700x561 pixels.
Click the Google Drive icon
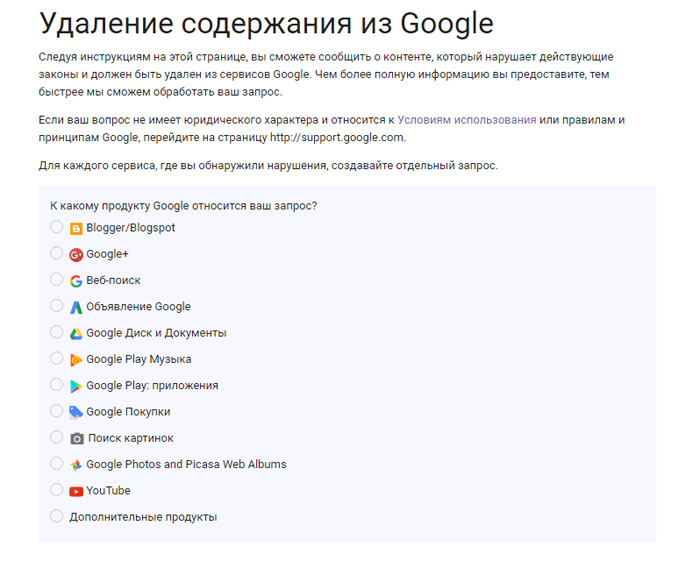click(x=76, y=333)
